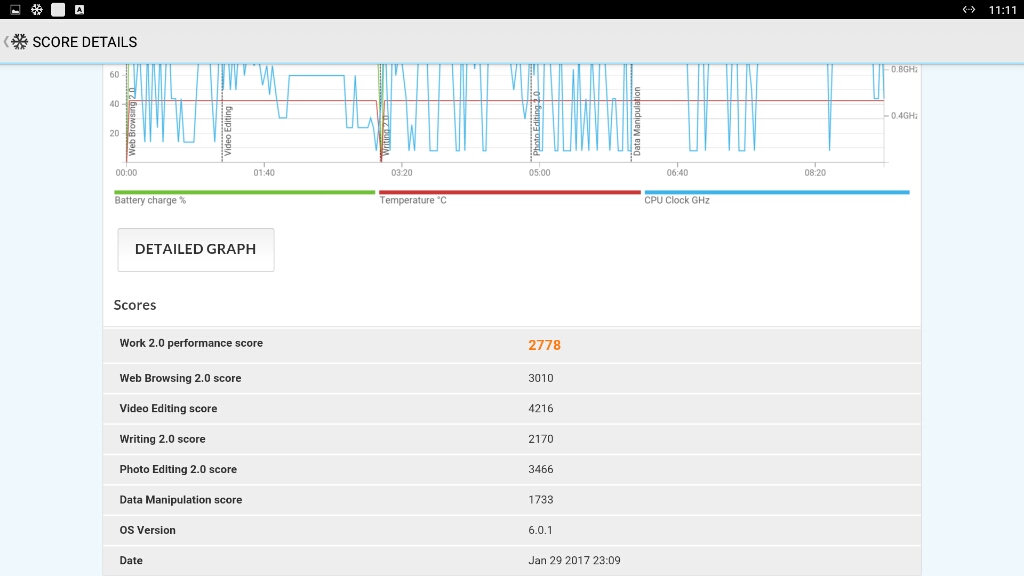Go back using the header back chevron
Image resolution: width=1024 pixels, height=576 pixels.
6,42
